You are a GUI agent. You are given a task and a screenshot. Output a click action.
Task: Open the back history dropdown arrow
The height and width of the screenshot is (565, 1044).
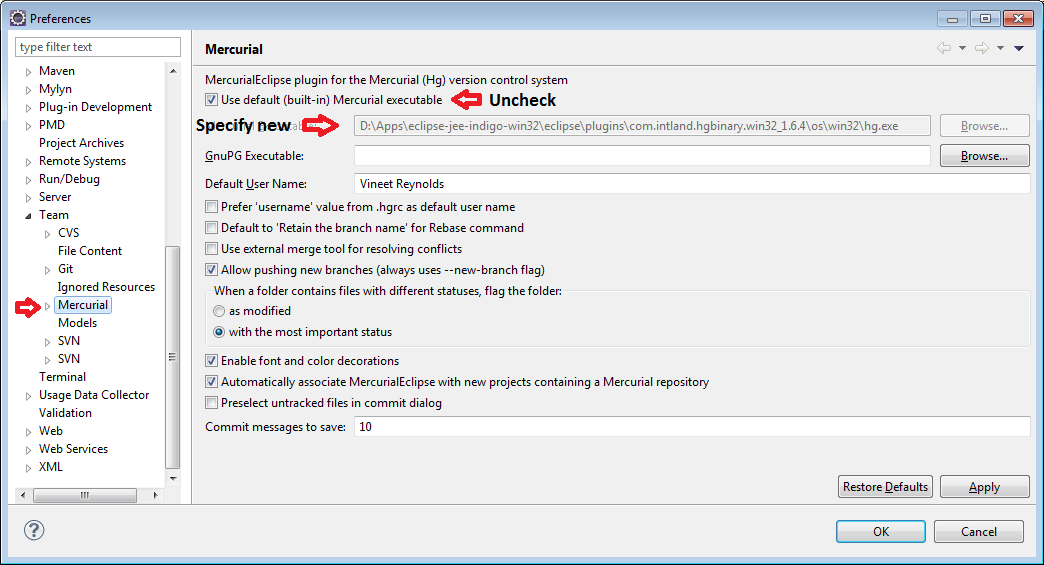(x=962, y=48)
